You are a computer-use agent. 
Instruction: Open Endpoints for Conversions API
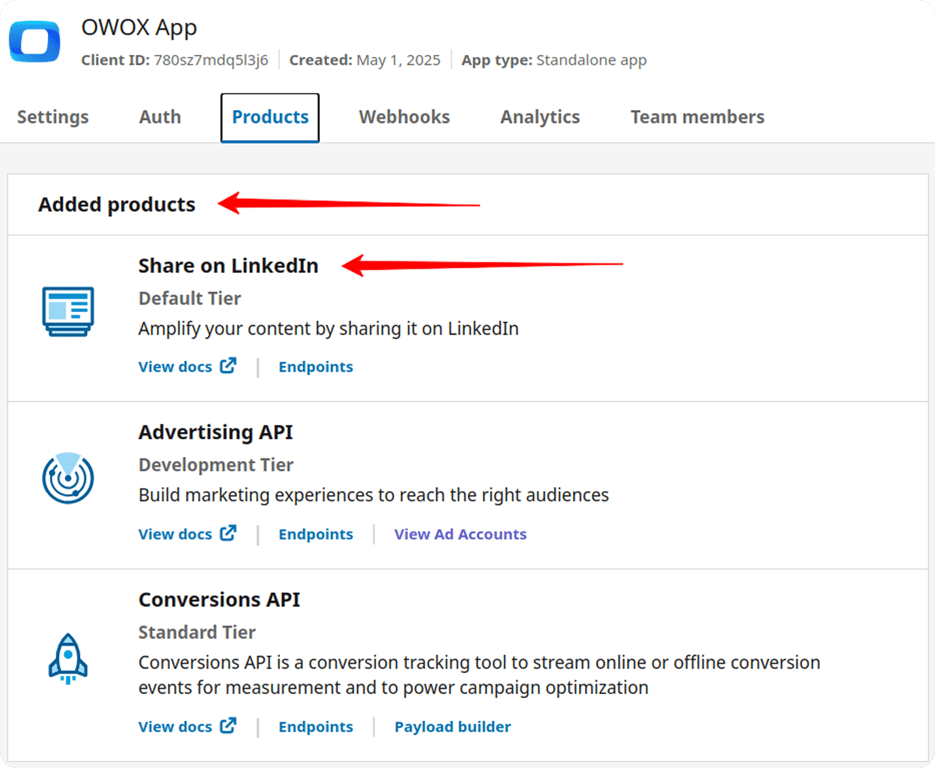point(316,727)
